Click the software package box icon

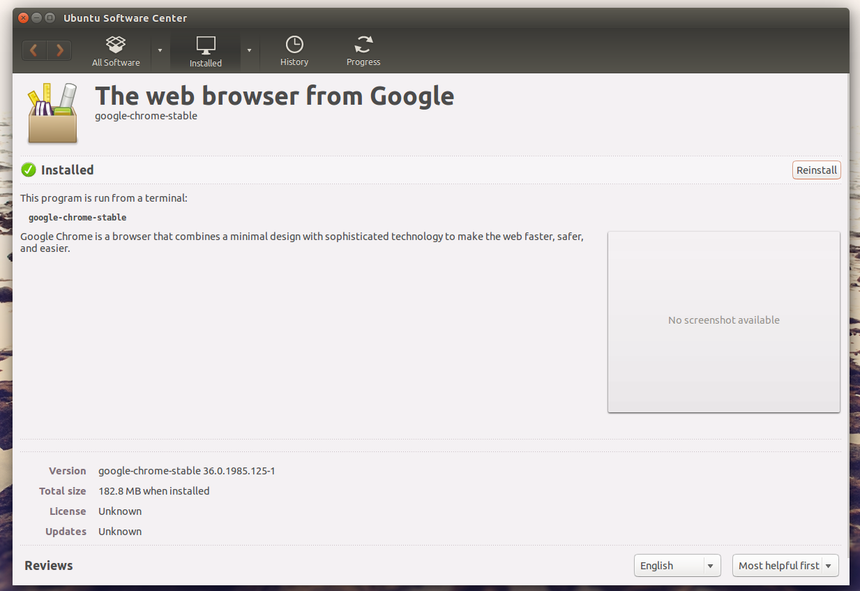52,115
